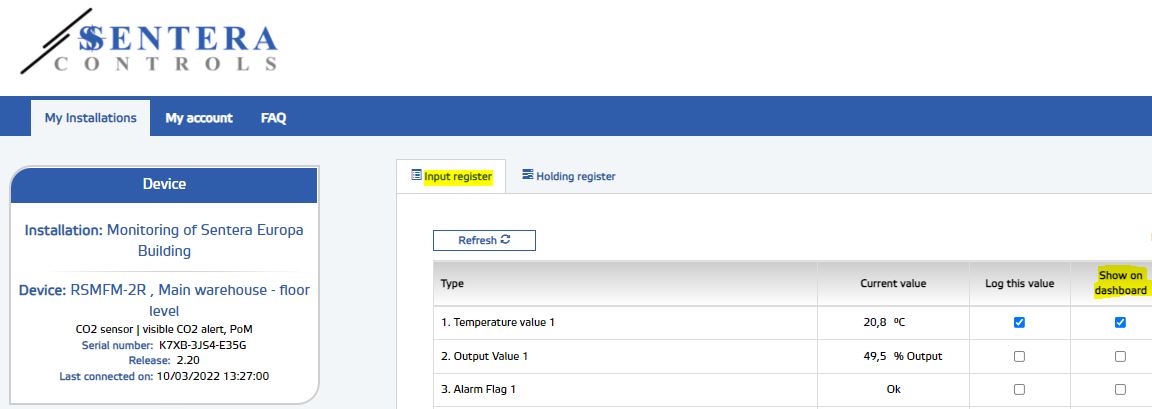
Task: Enable Show on dashboard for Alarm Flag 1
Action: coord(1120,390)
